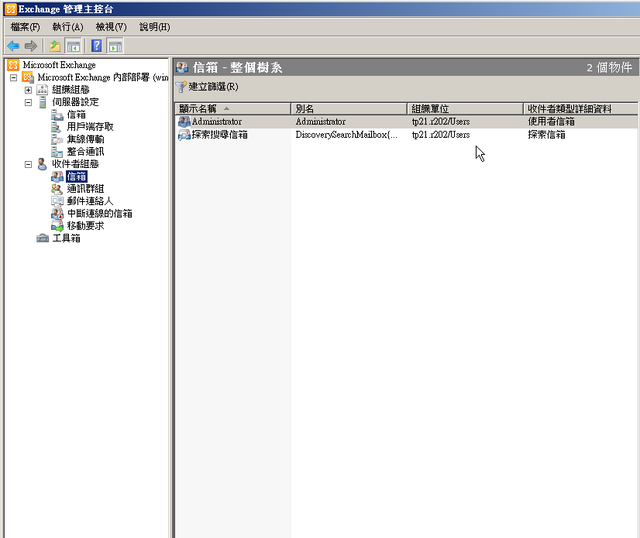The width and height of the screenshot is (640, 538).
Task: Select 中斷連線的信箱 in the tree
Action: tap(100, 213)
